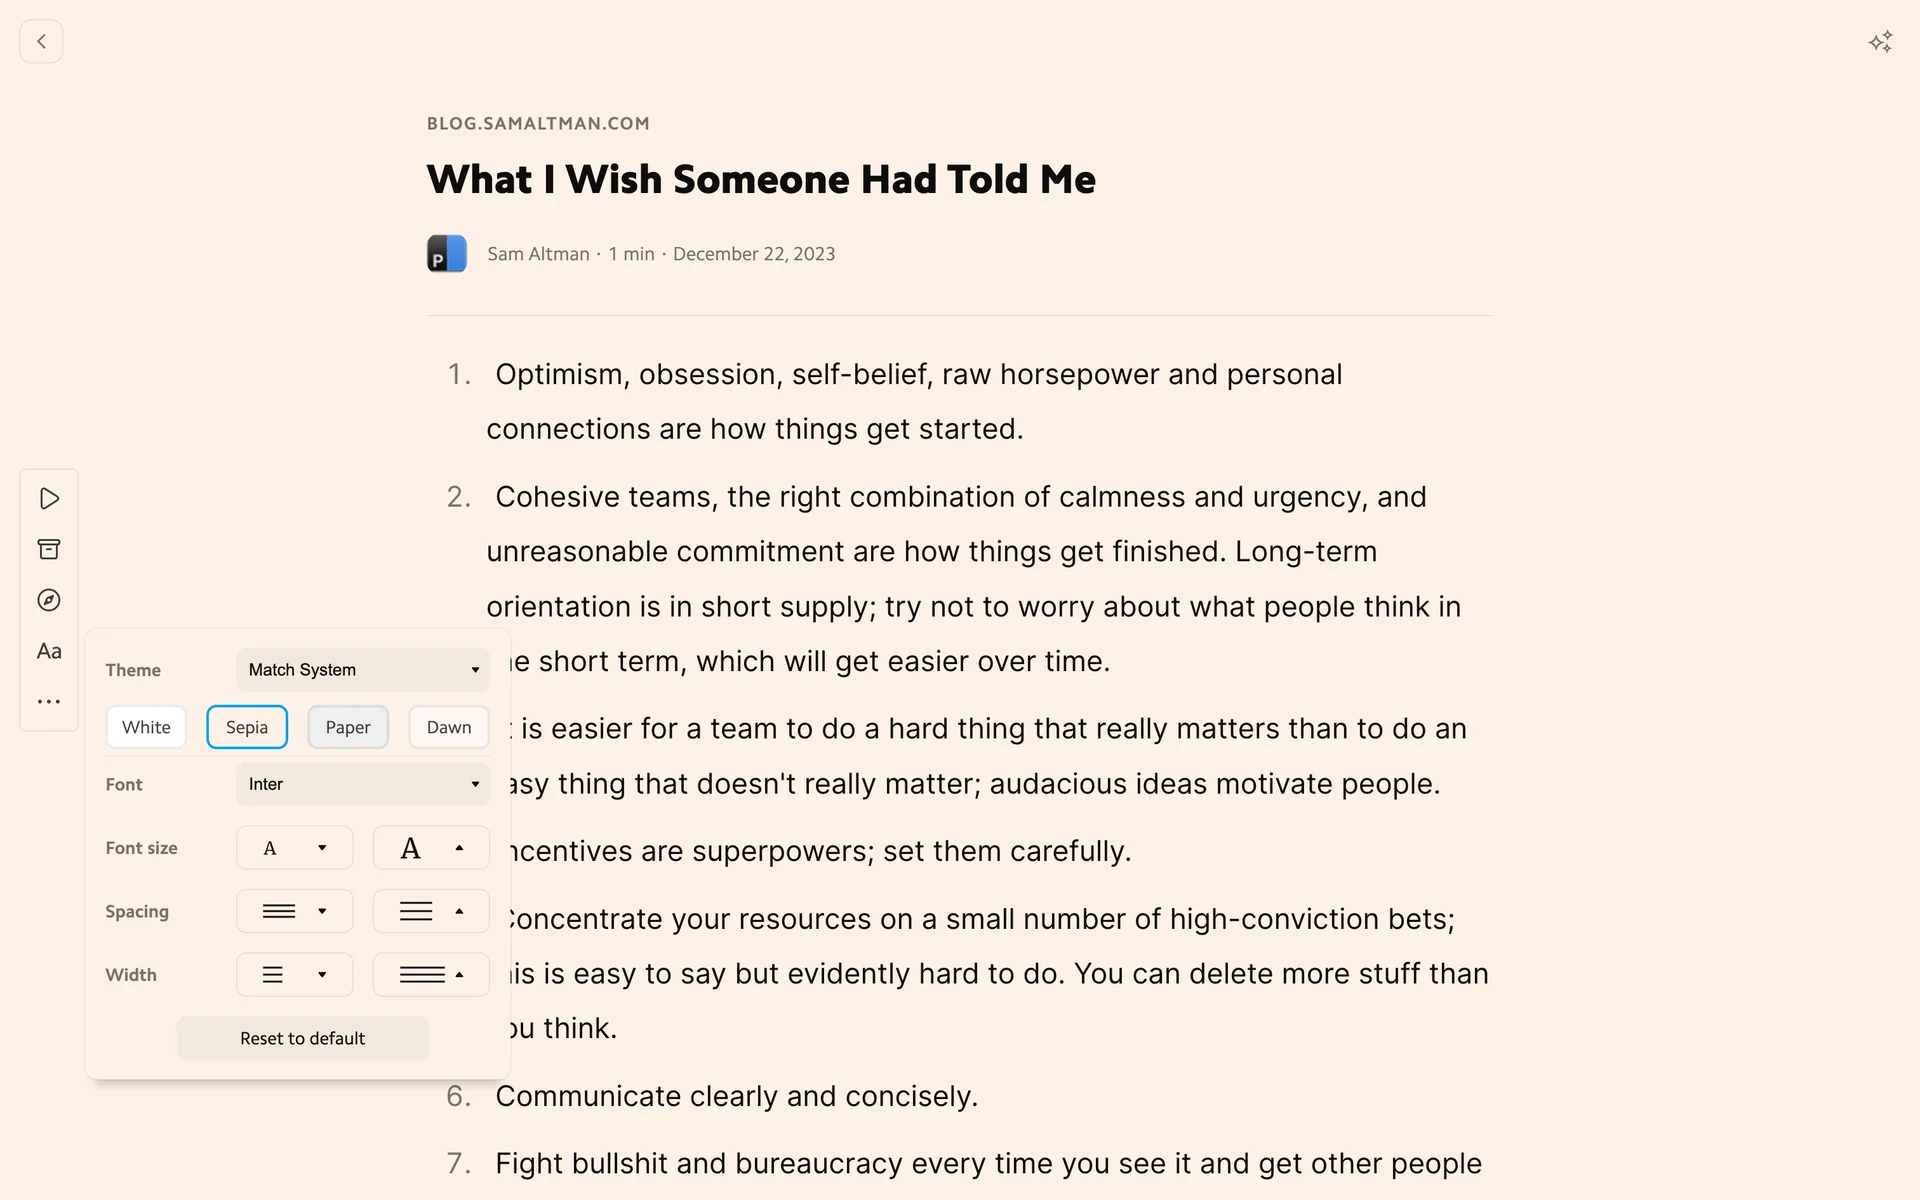This screenshot has width=1920, height=1200.
Task: Decrease line spacing
Action: pos(294,911)
